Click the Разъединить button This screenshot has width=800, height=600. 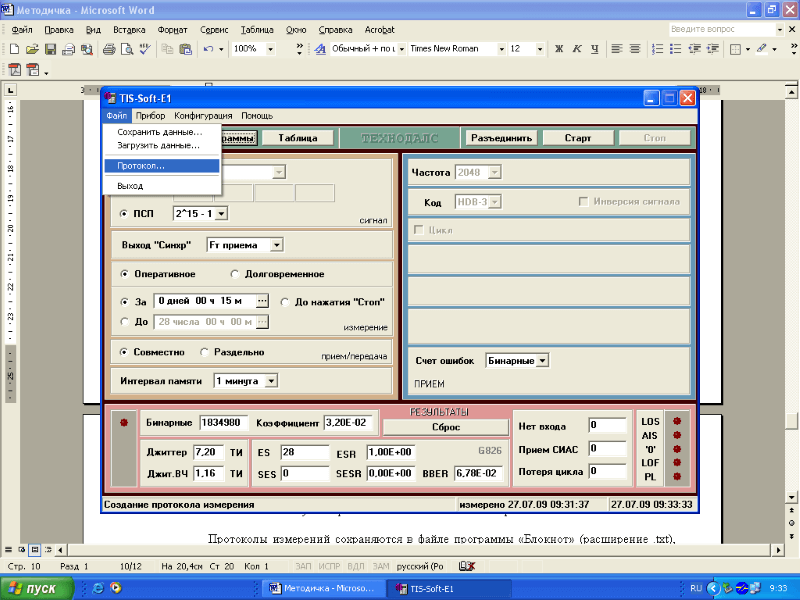(x=501, y=138)
